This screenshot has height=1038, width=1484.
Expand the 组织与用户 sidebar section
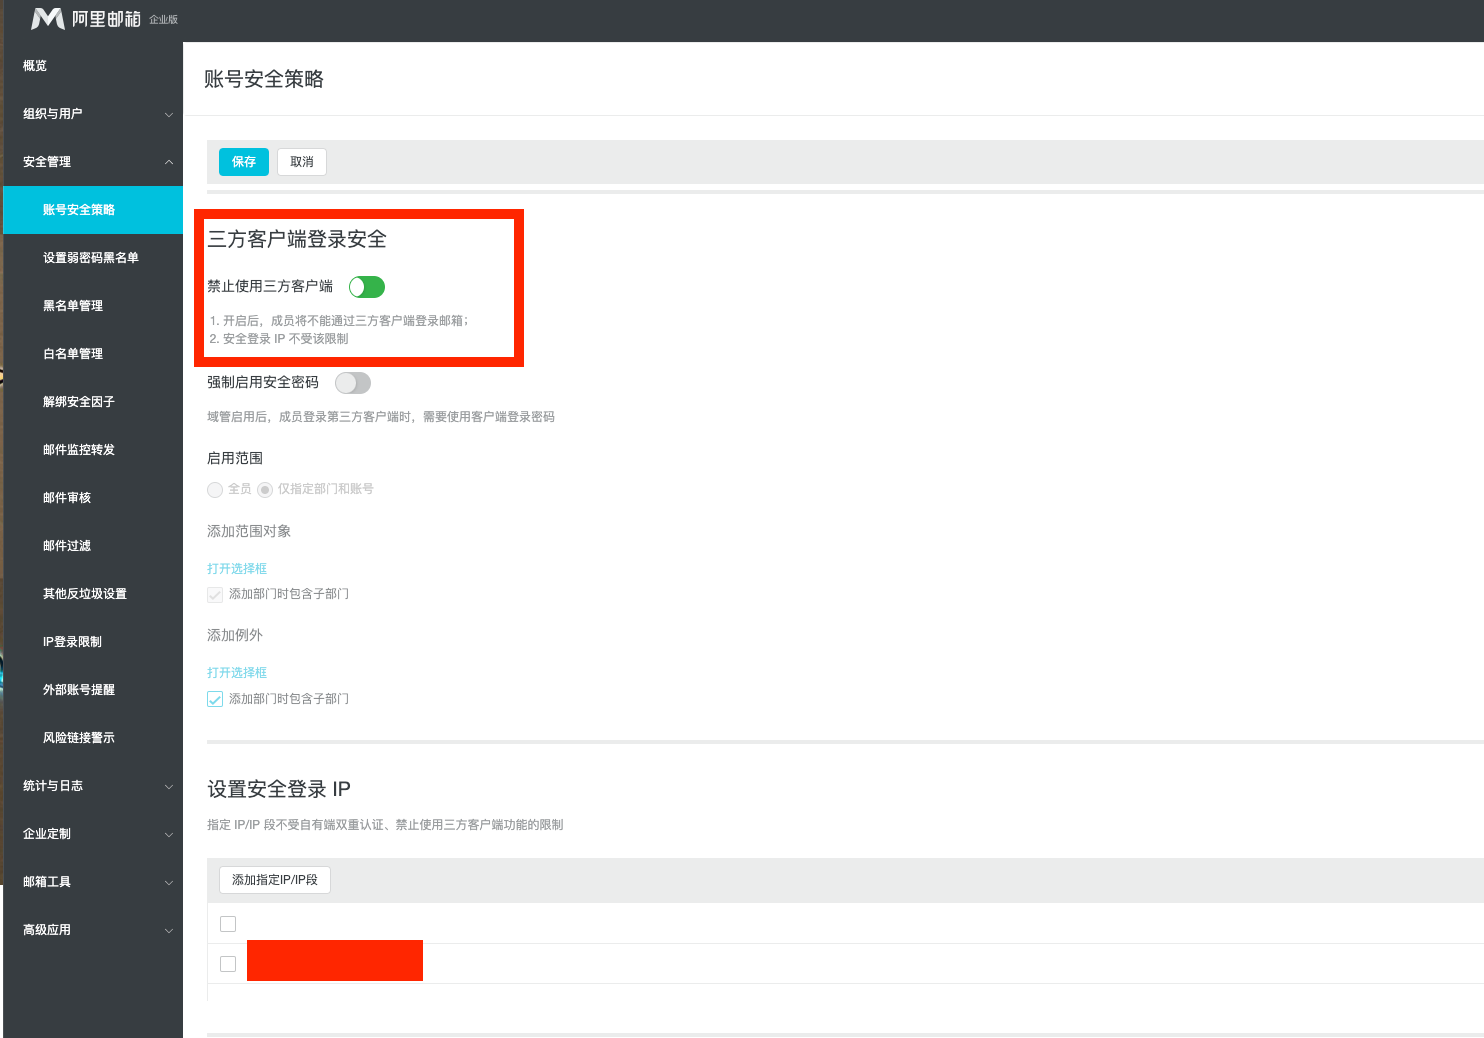click(92, 113)
